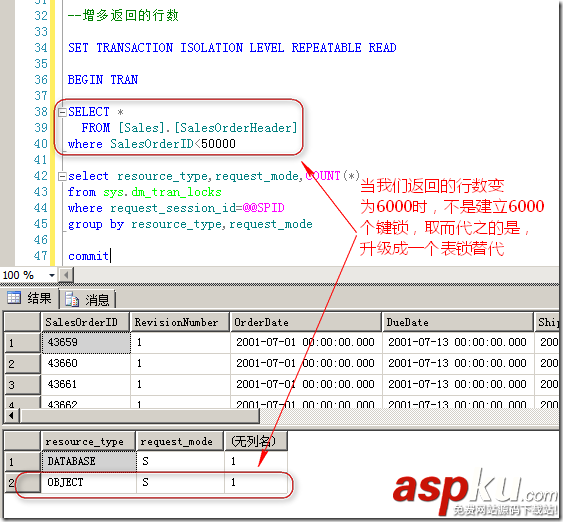Screen dimensions: 563x522
Task: Select the resource_type column header
Action: pos(88,441)
